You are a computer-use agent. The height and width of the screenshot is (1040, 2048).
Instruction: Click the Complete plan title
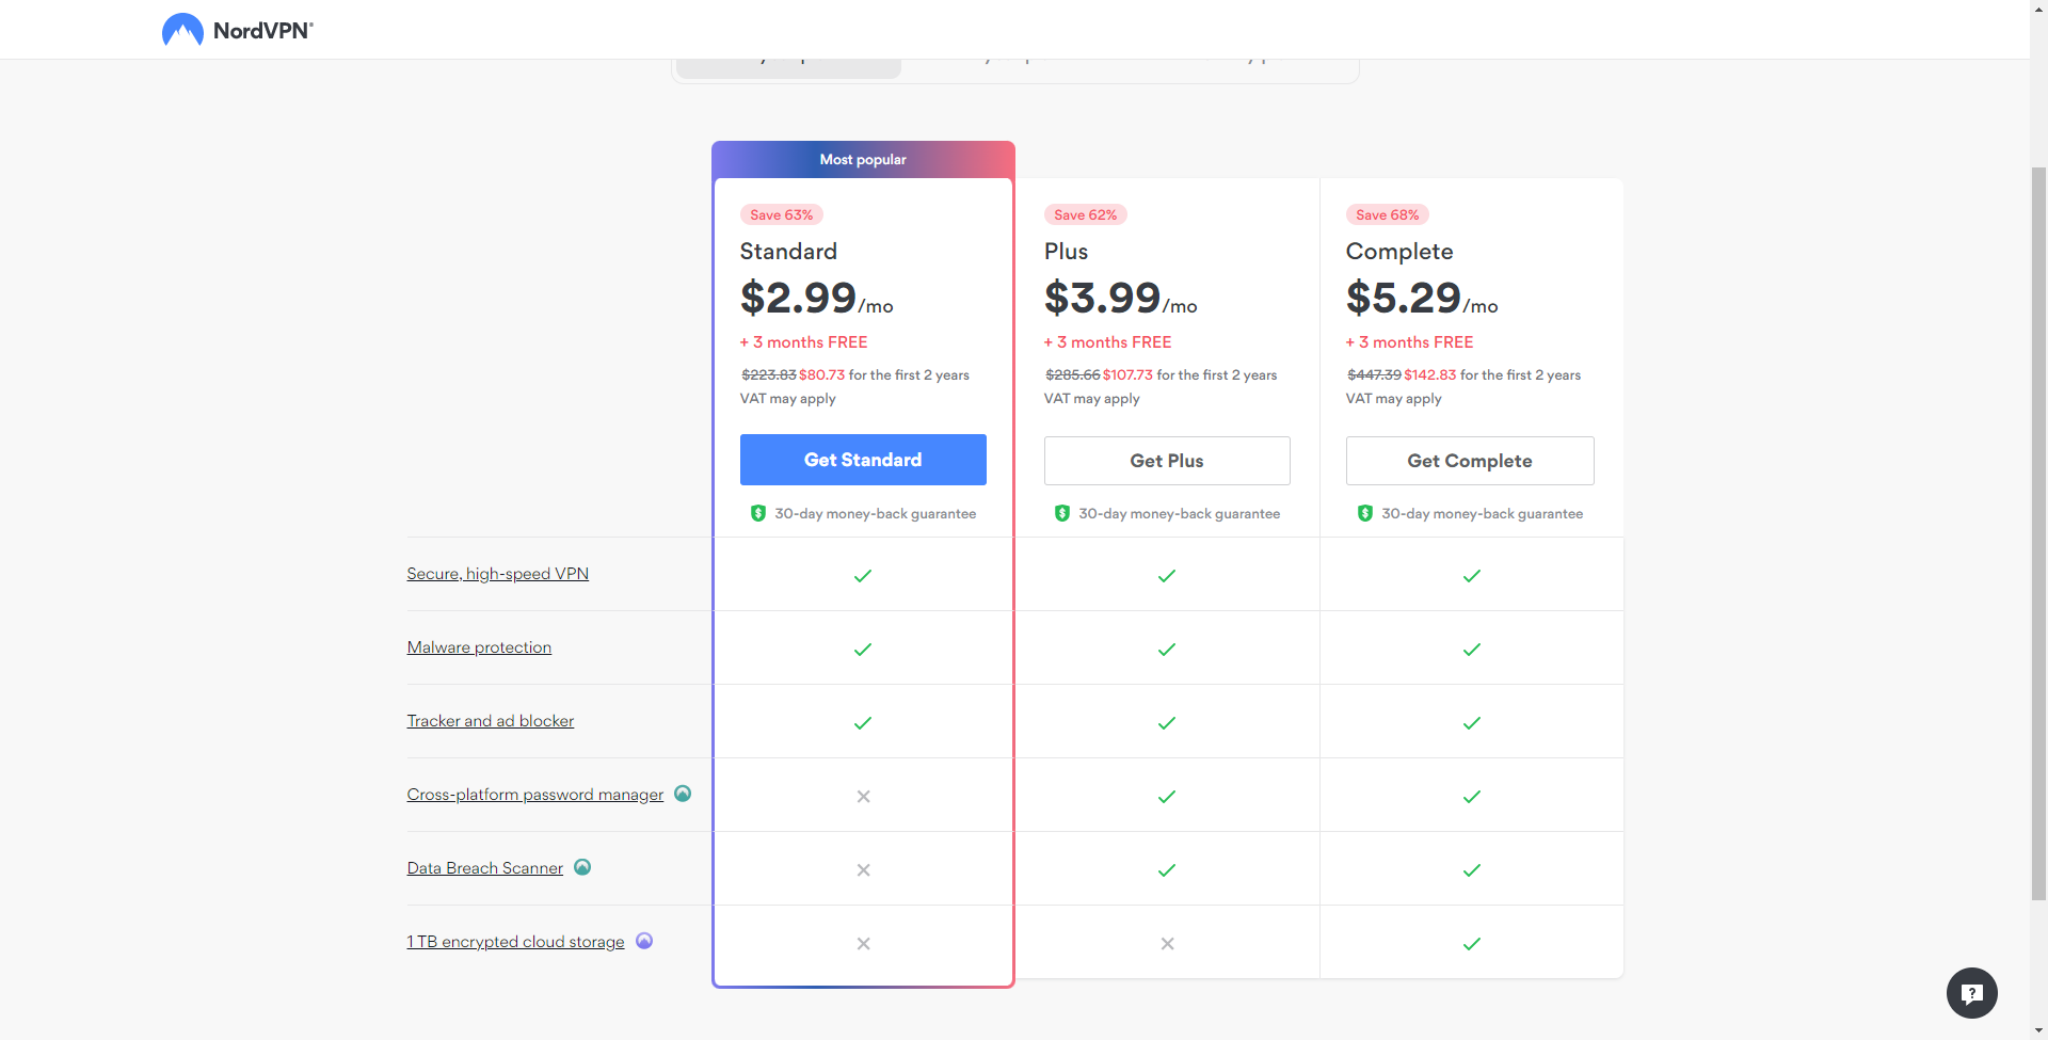(1399, 251)
